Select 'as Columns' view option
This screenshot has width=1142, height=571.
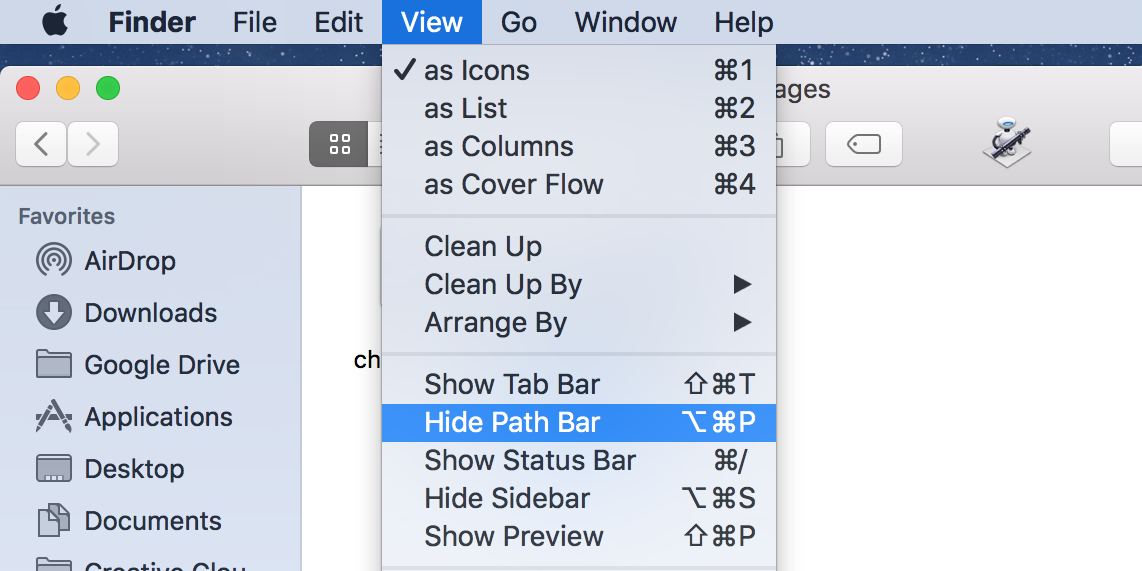coord(499,147)
